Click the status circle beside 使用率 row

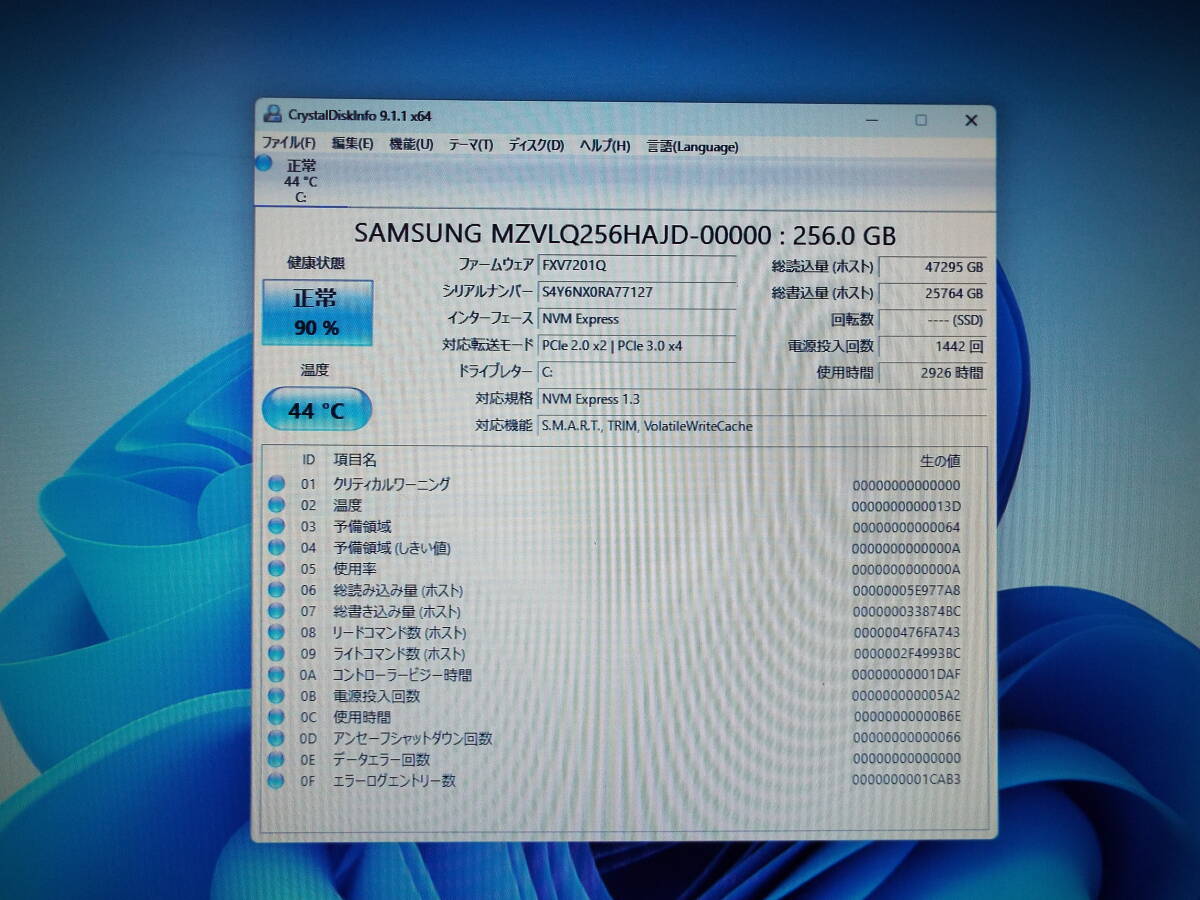[276, 569]
